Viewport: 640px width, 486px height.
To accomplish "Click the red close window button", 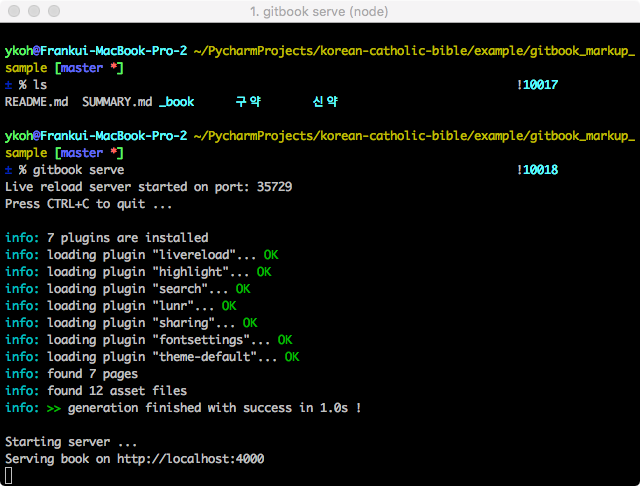I will click(13, 12).
